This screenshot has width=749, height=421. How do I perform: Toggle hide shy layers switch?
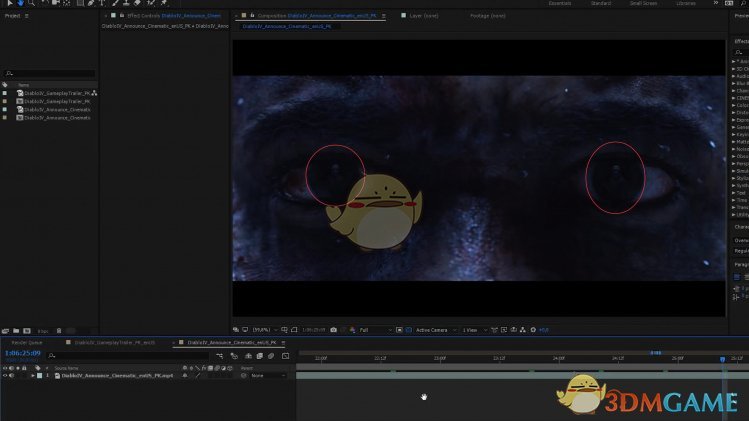(248, 356)
